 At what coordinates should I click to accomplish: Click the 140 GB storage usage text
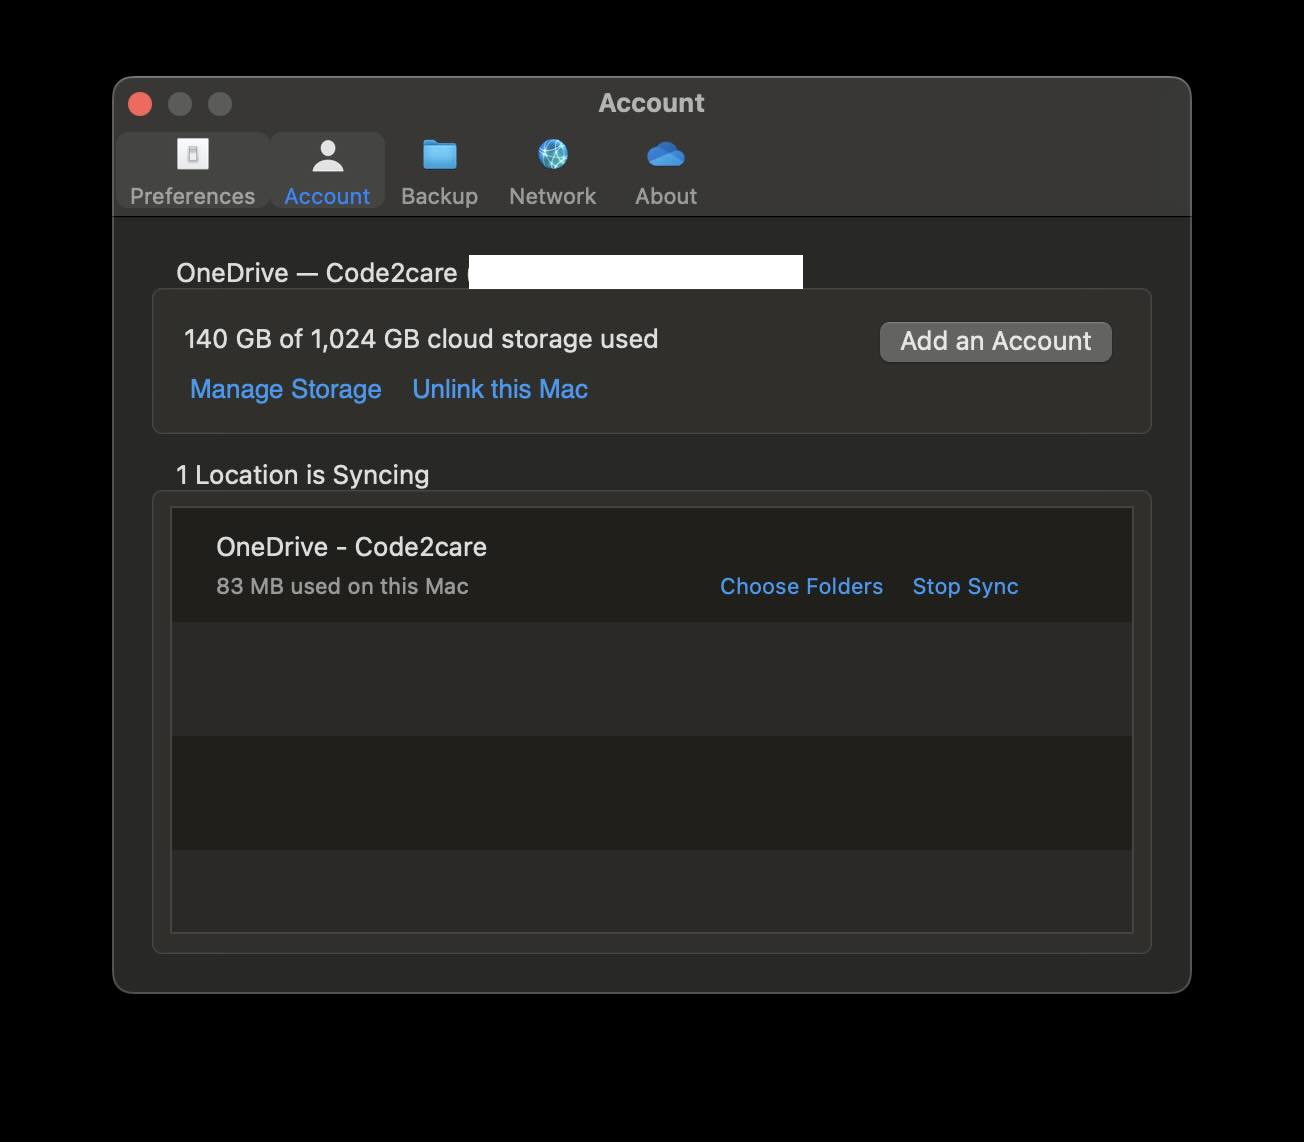coord(421,339)
